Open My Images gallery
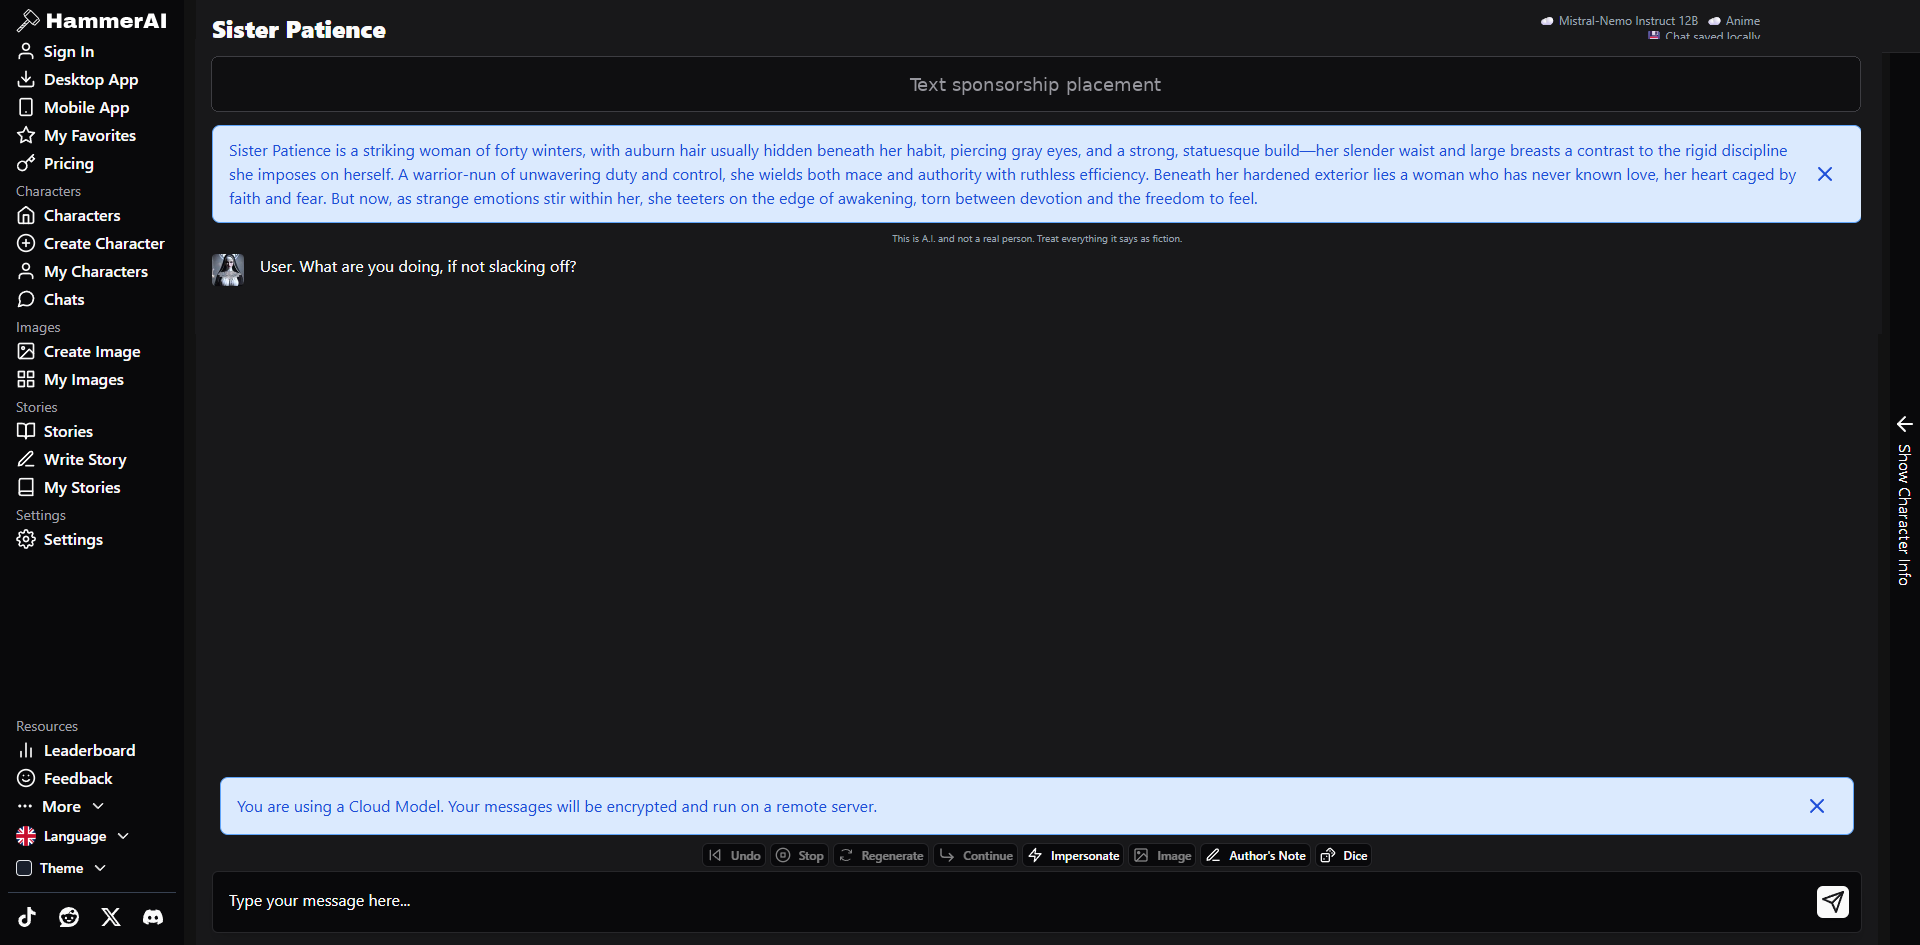The image size is (1920, 945). click(x=70, y=380)
